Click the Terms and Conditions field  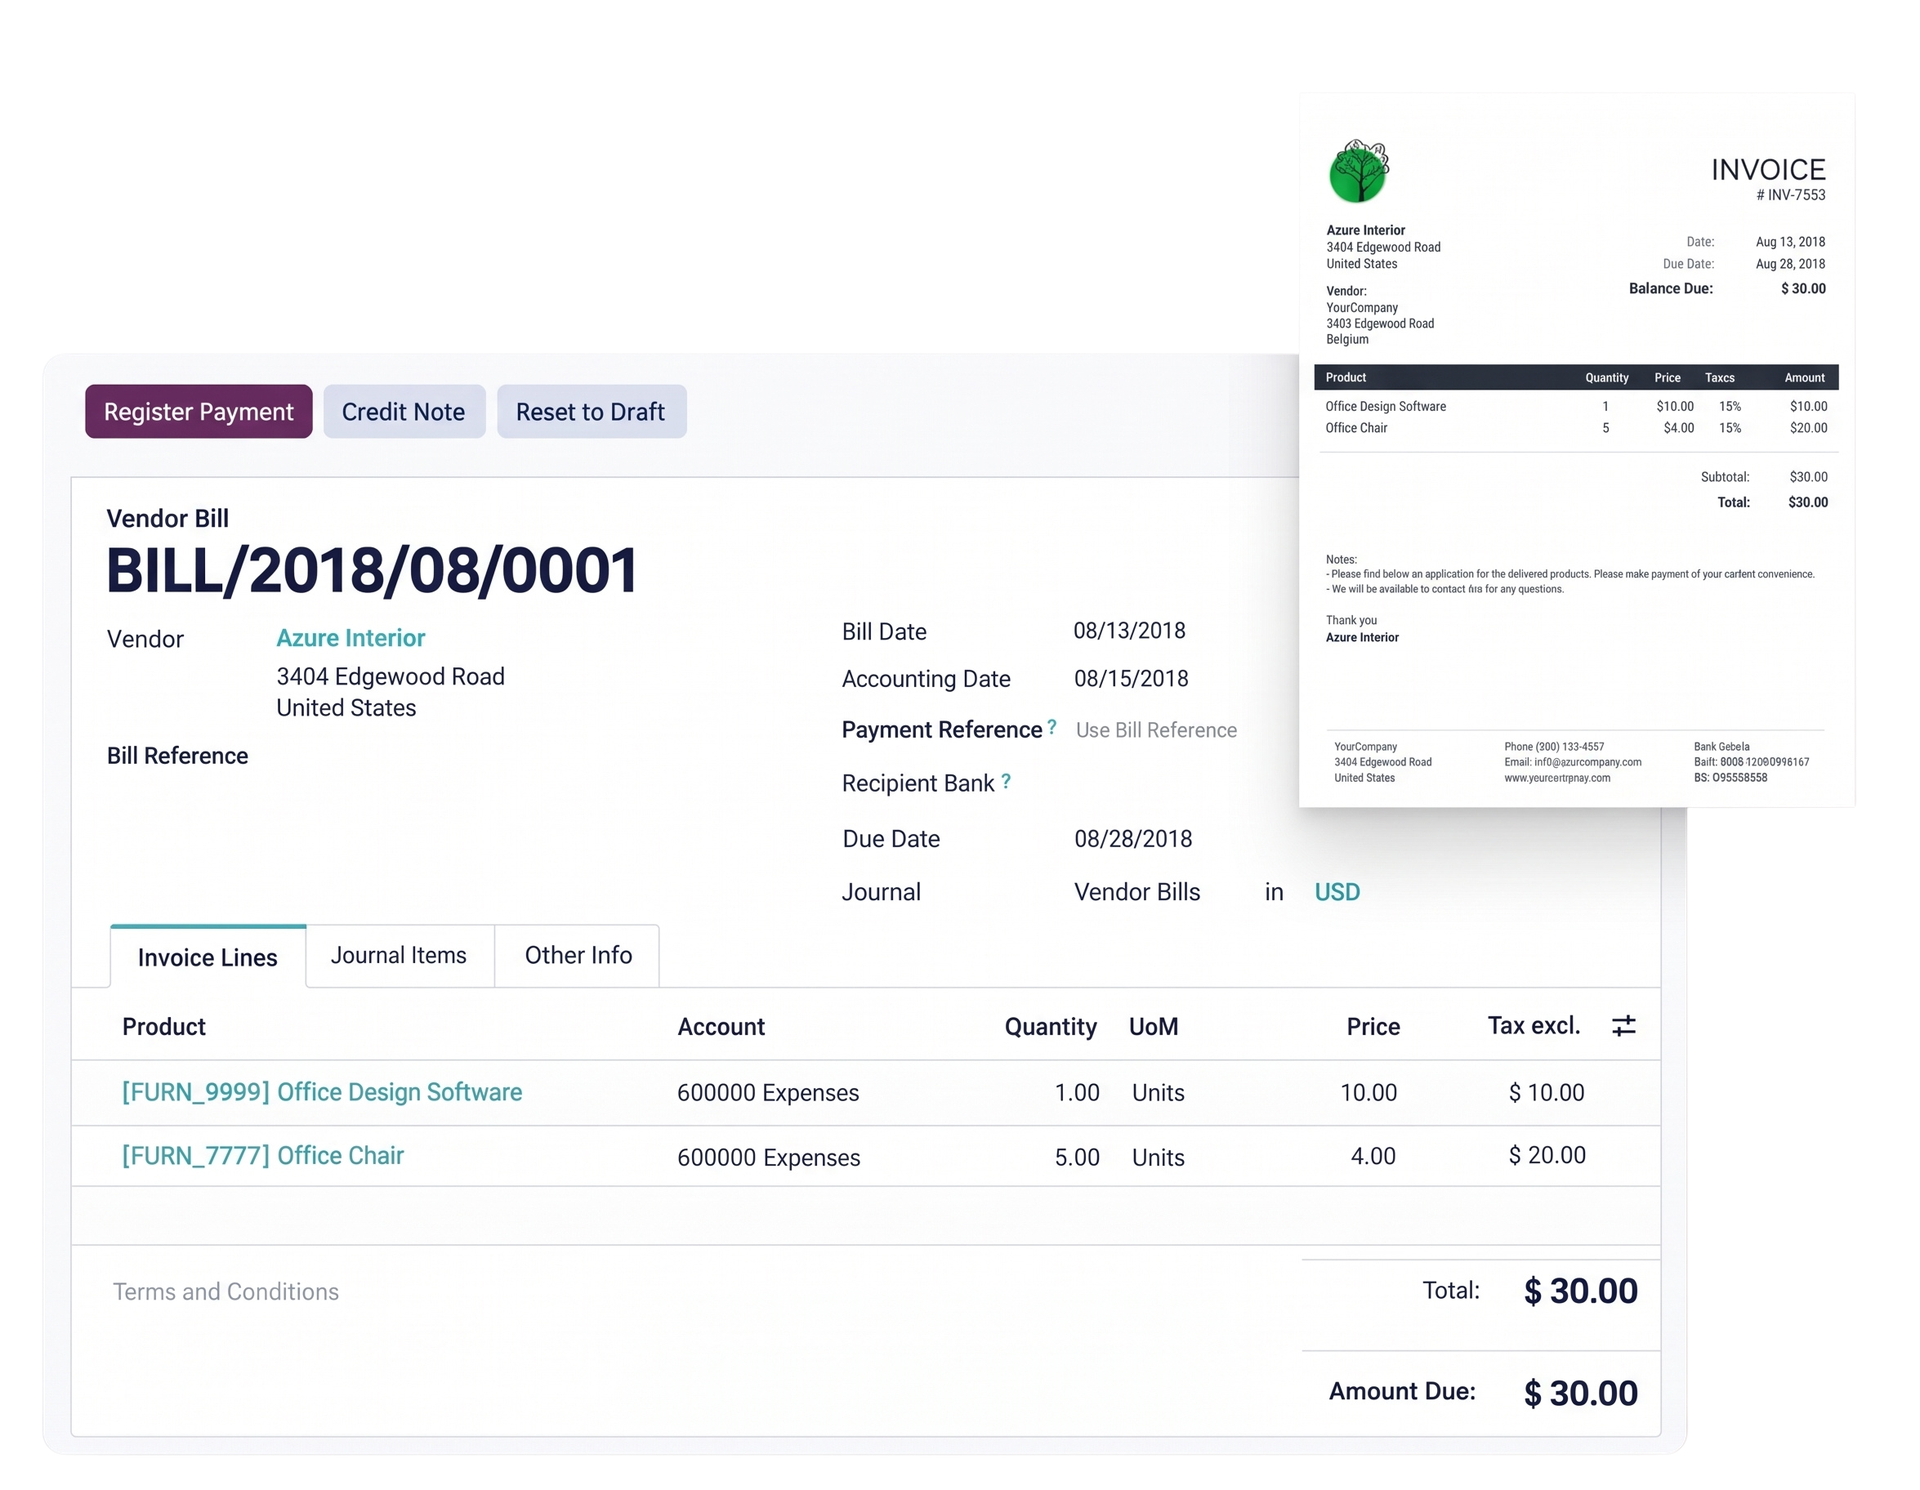click(x=226, y=1291)
